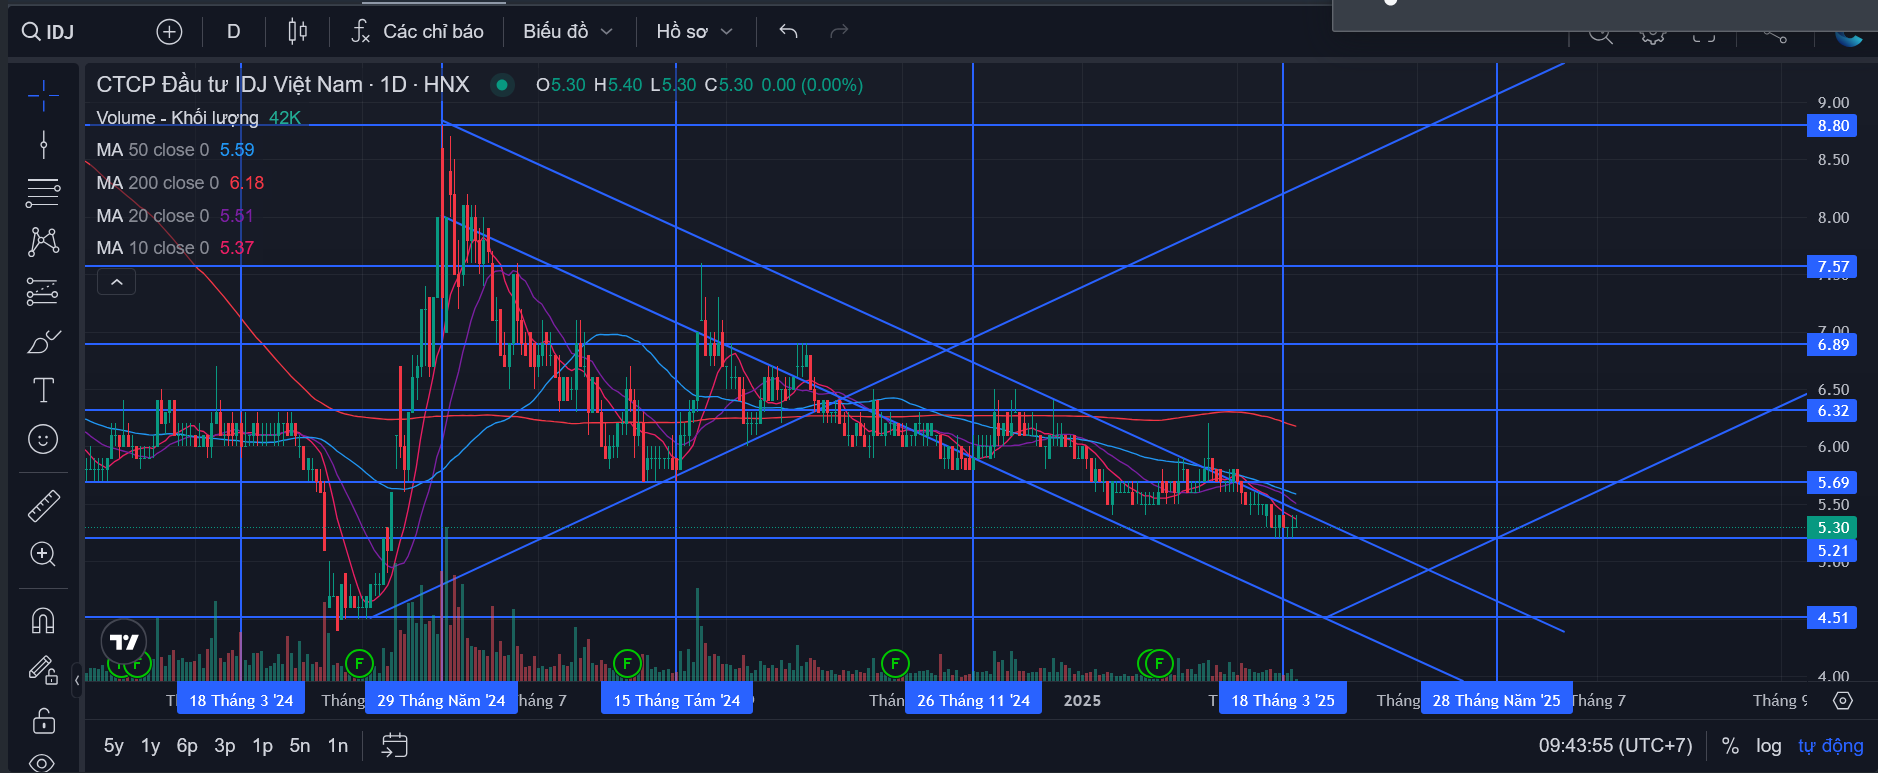Click the undo arrow button
This screenshot has width=1878, height=773.
(x=788, y=32)
